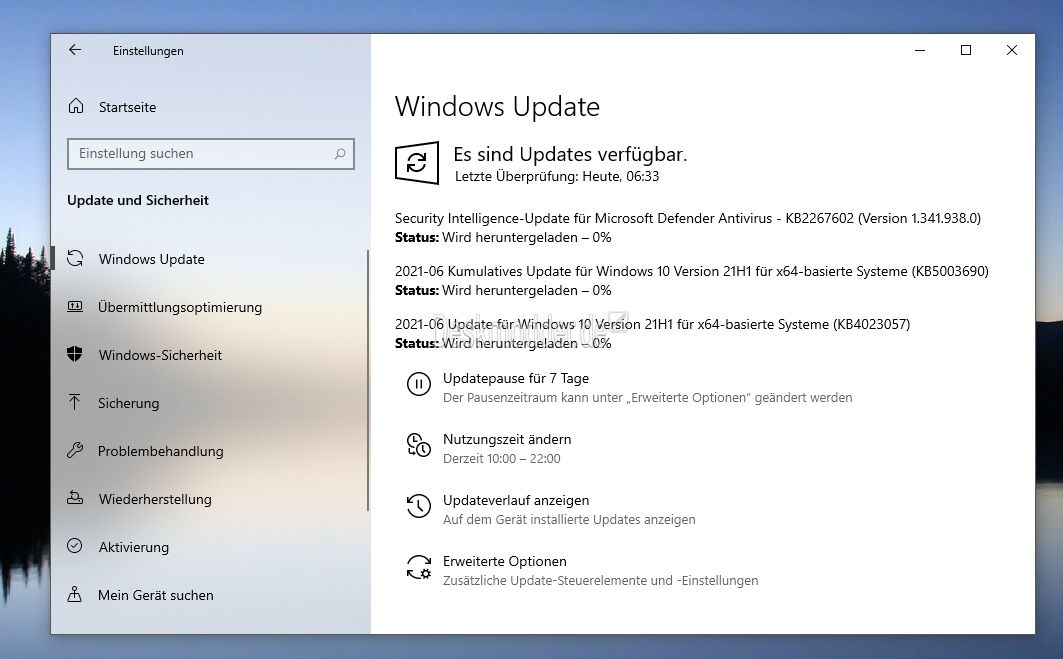
Task: Click the Einstellung suchen search field
Action: 211,154
